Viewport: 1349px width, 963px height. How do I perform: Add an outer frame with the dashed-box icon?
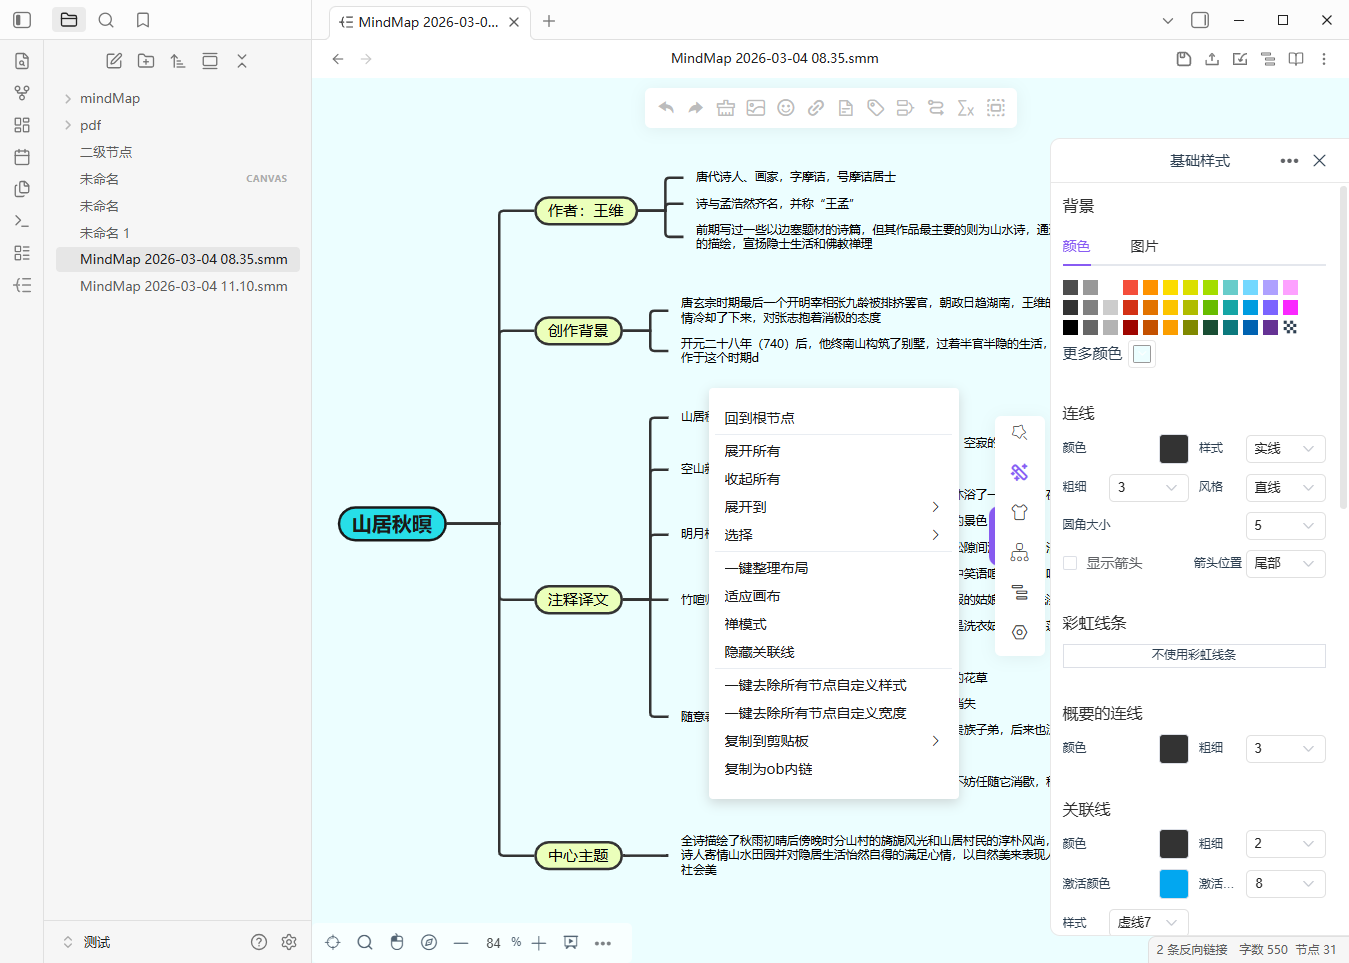(x=996, y=108)
